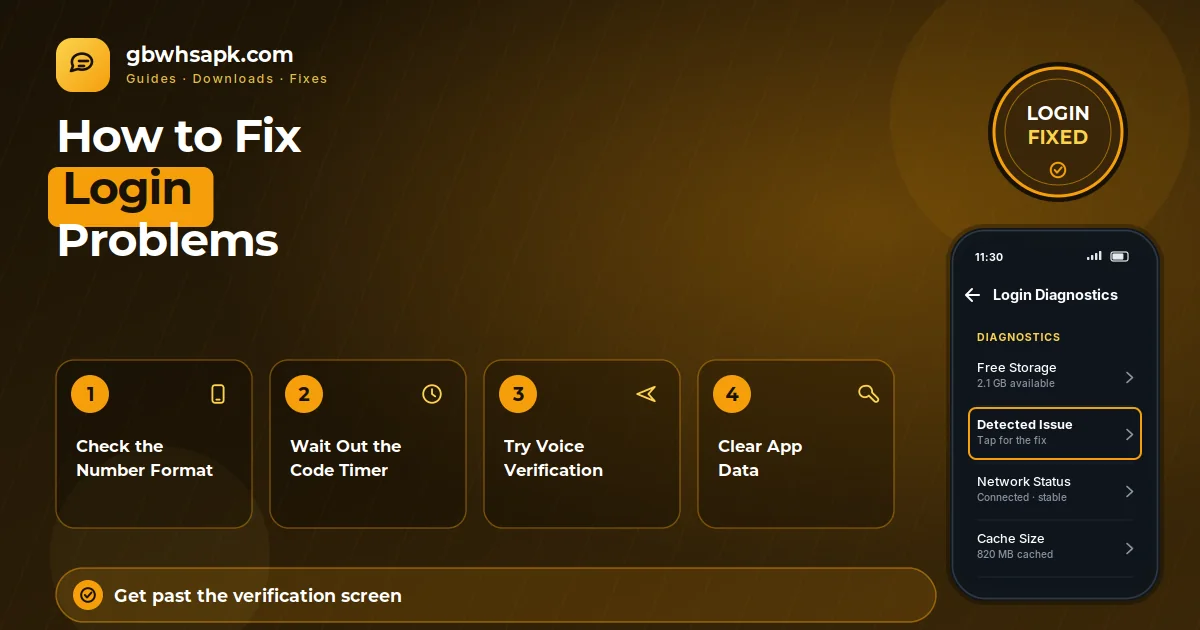Tap the Connected · stable text
This screenshot has width=1200, height=630.
click(x=1022, y=498)
